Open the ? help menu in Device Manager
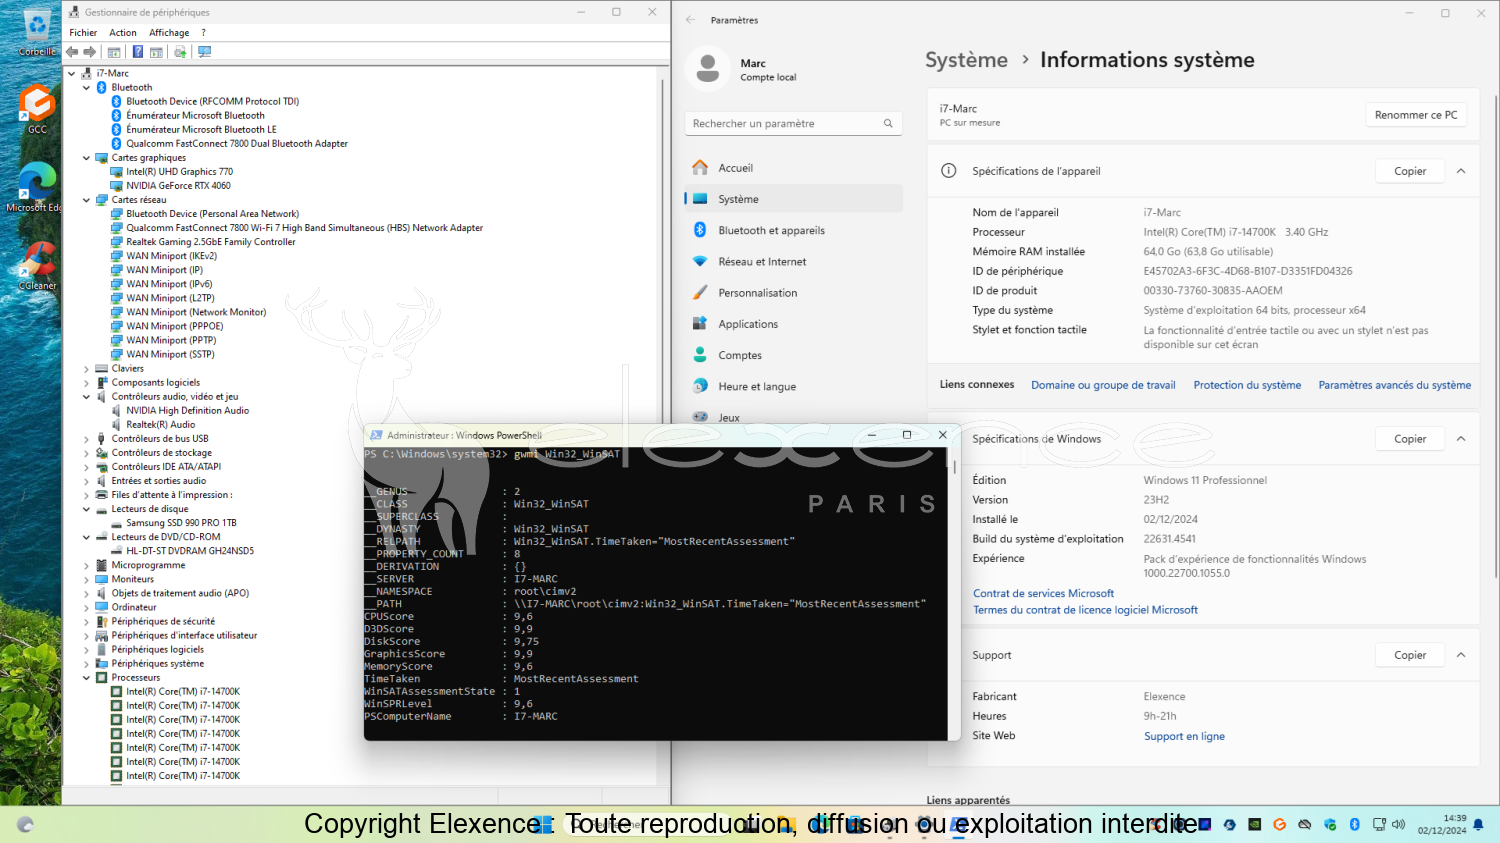Viewport: 1500px width, 843px height. (203, 33)
